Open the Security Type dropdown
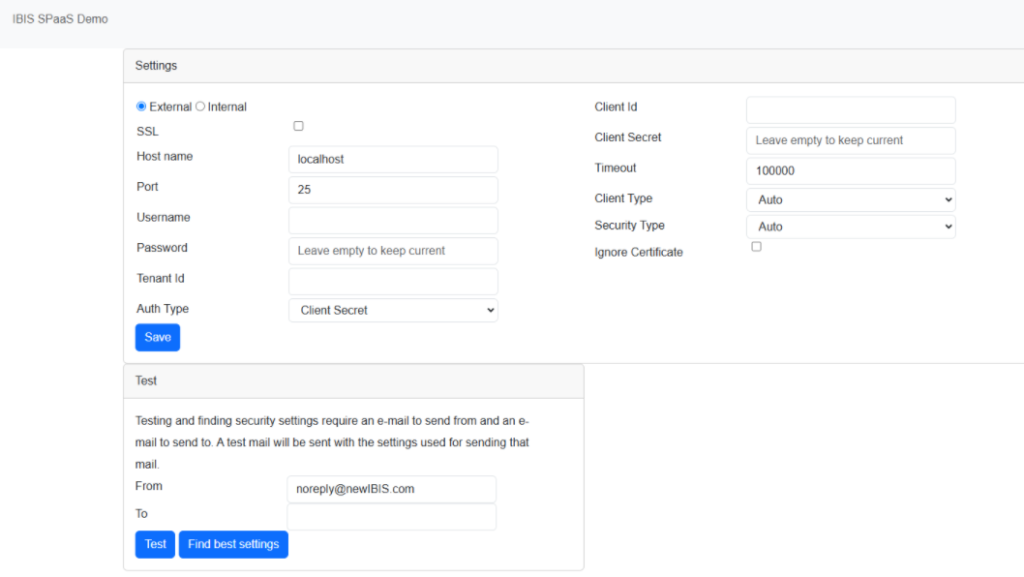1024x577 pixels. pyautogui.click(x=850, y=227)
